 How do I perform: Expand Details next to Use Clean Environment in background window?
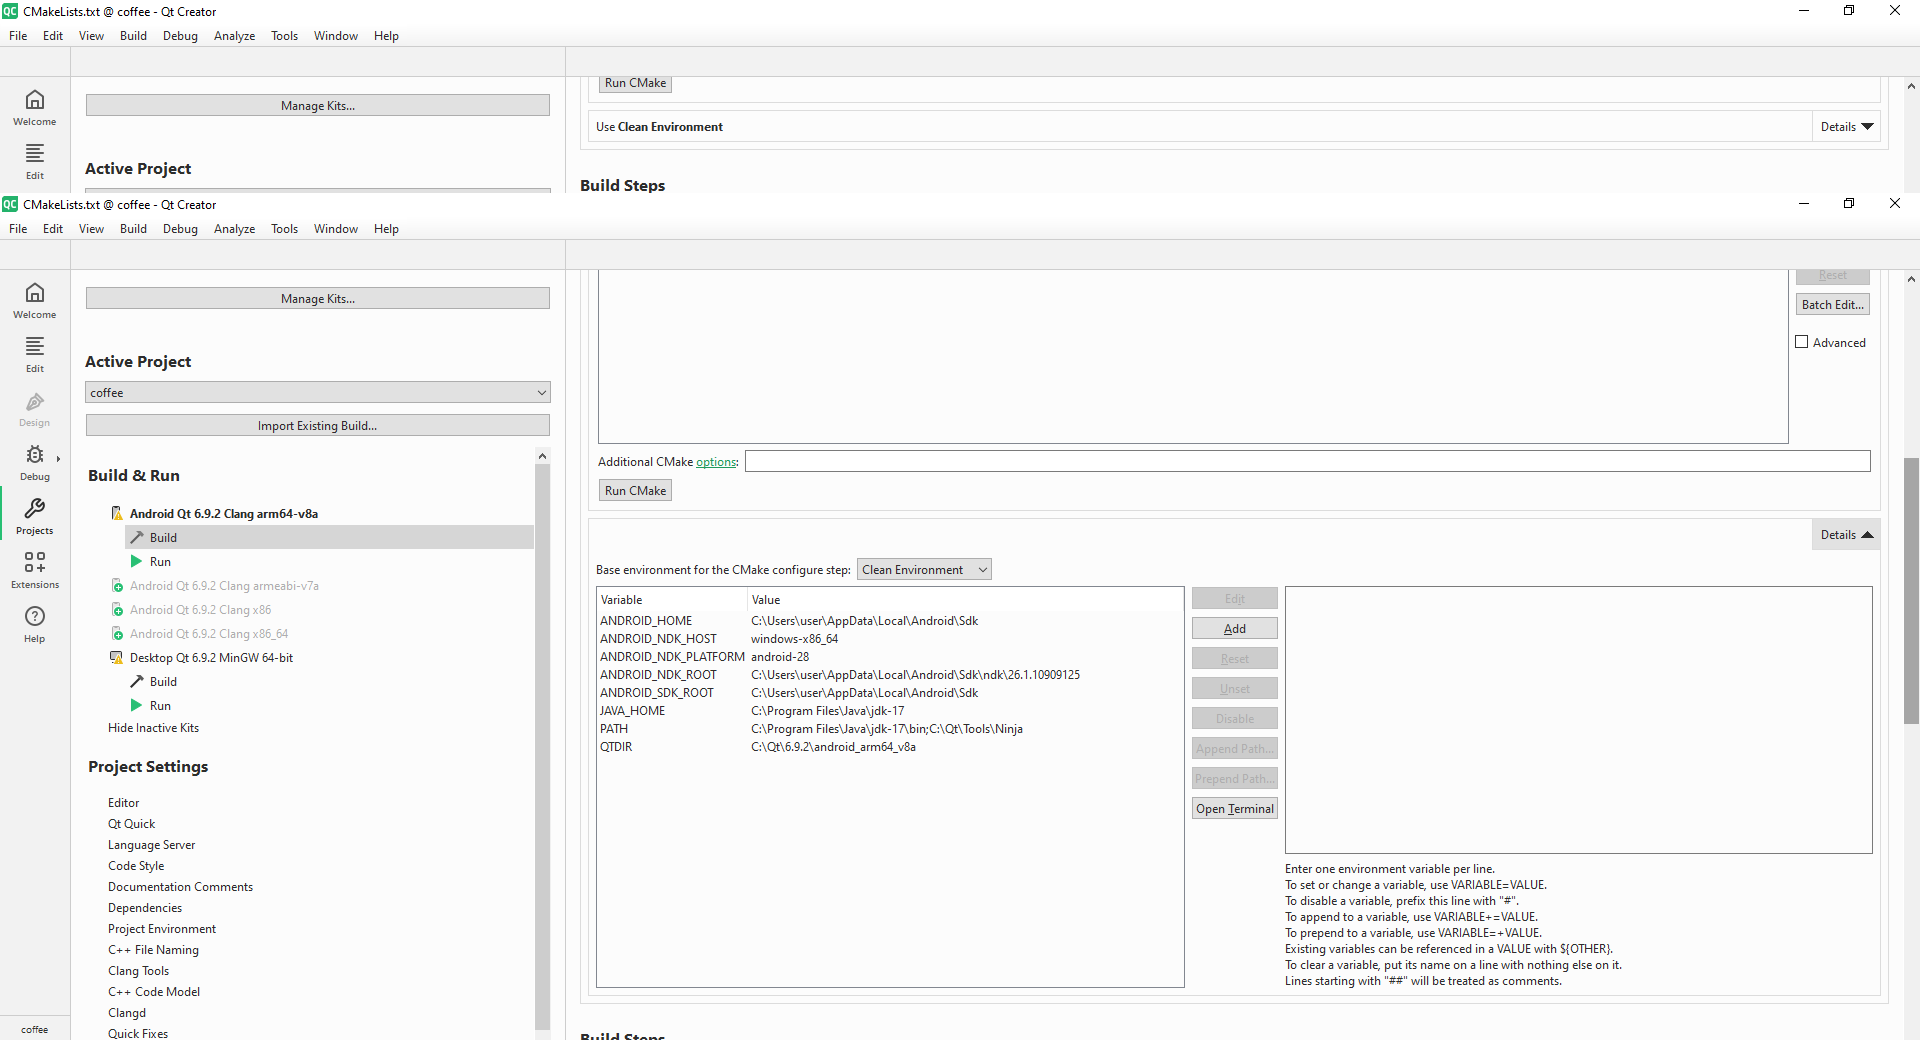(1846, 127)
